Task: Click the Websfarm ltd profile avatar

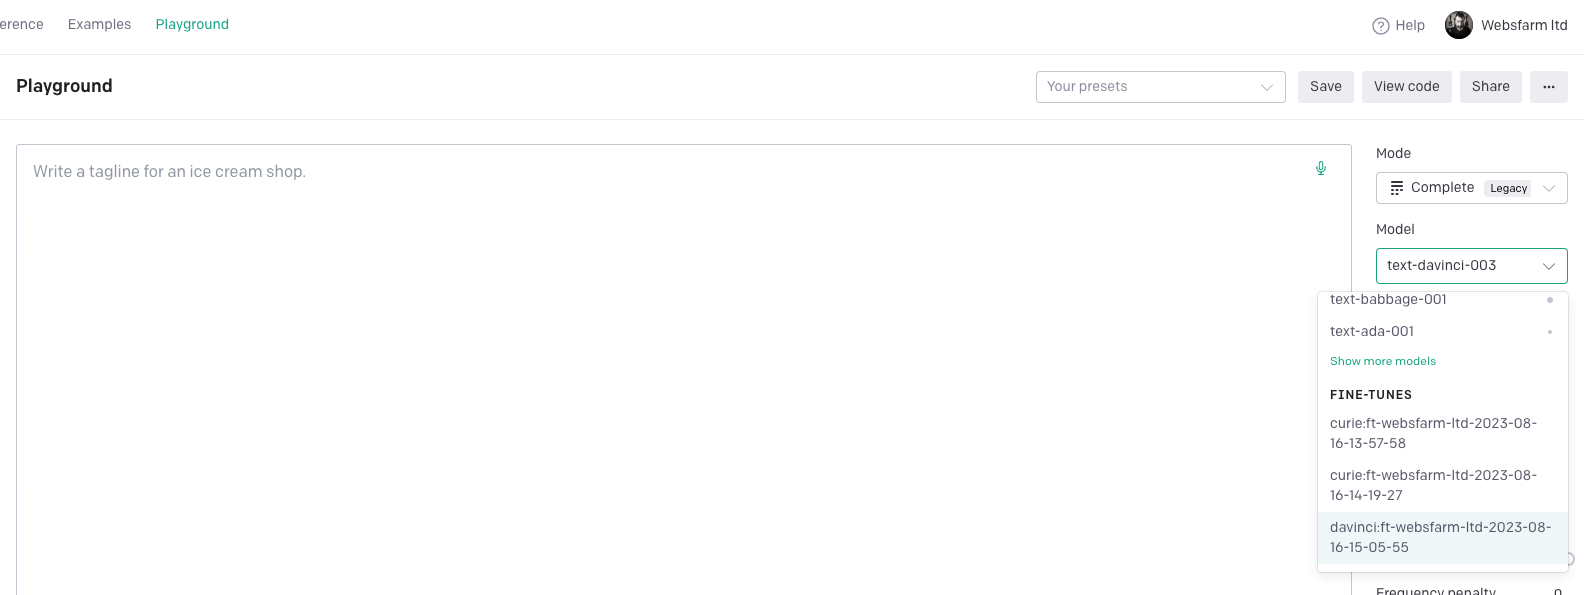Action: click(x=1458, y=25)
